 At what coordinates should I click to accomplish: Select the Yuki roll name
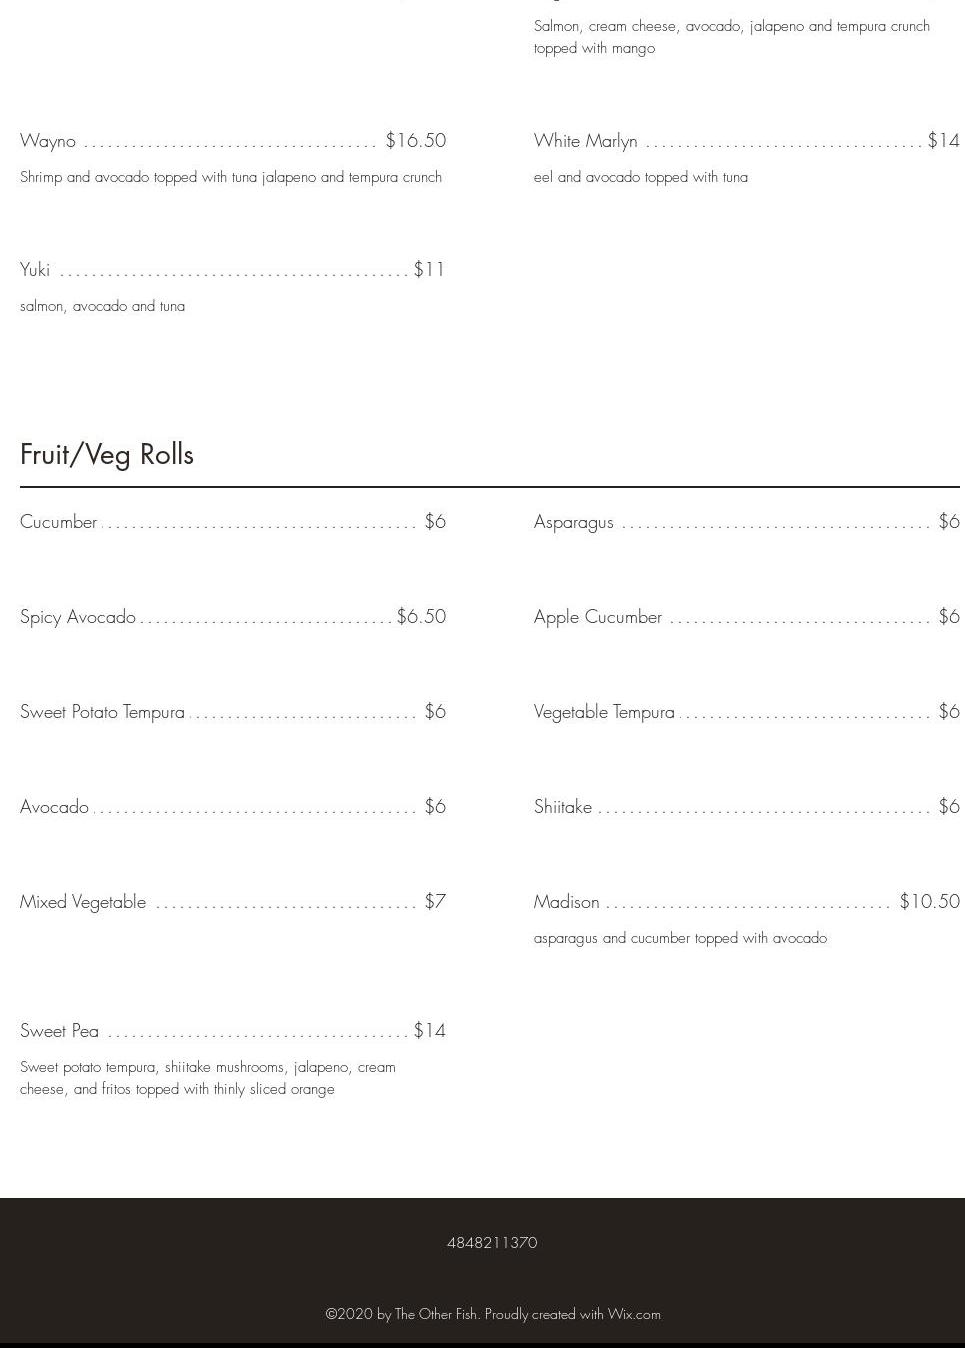coord(35,270)
